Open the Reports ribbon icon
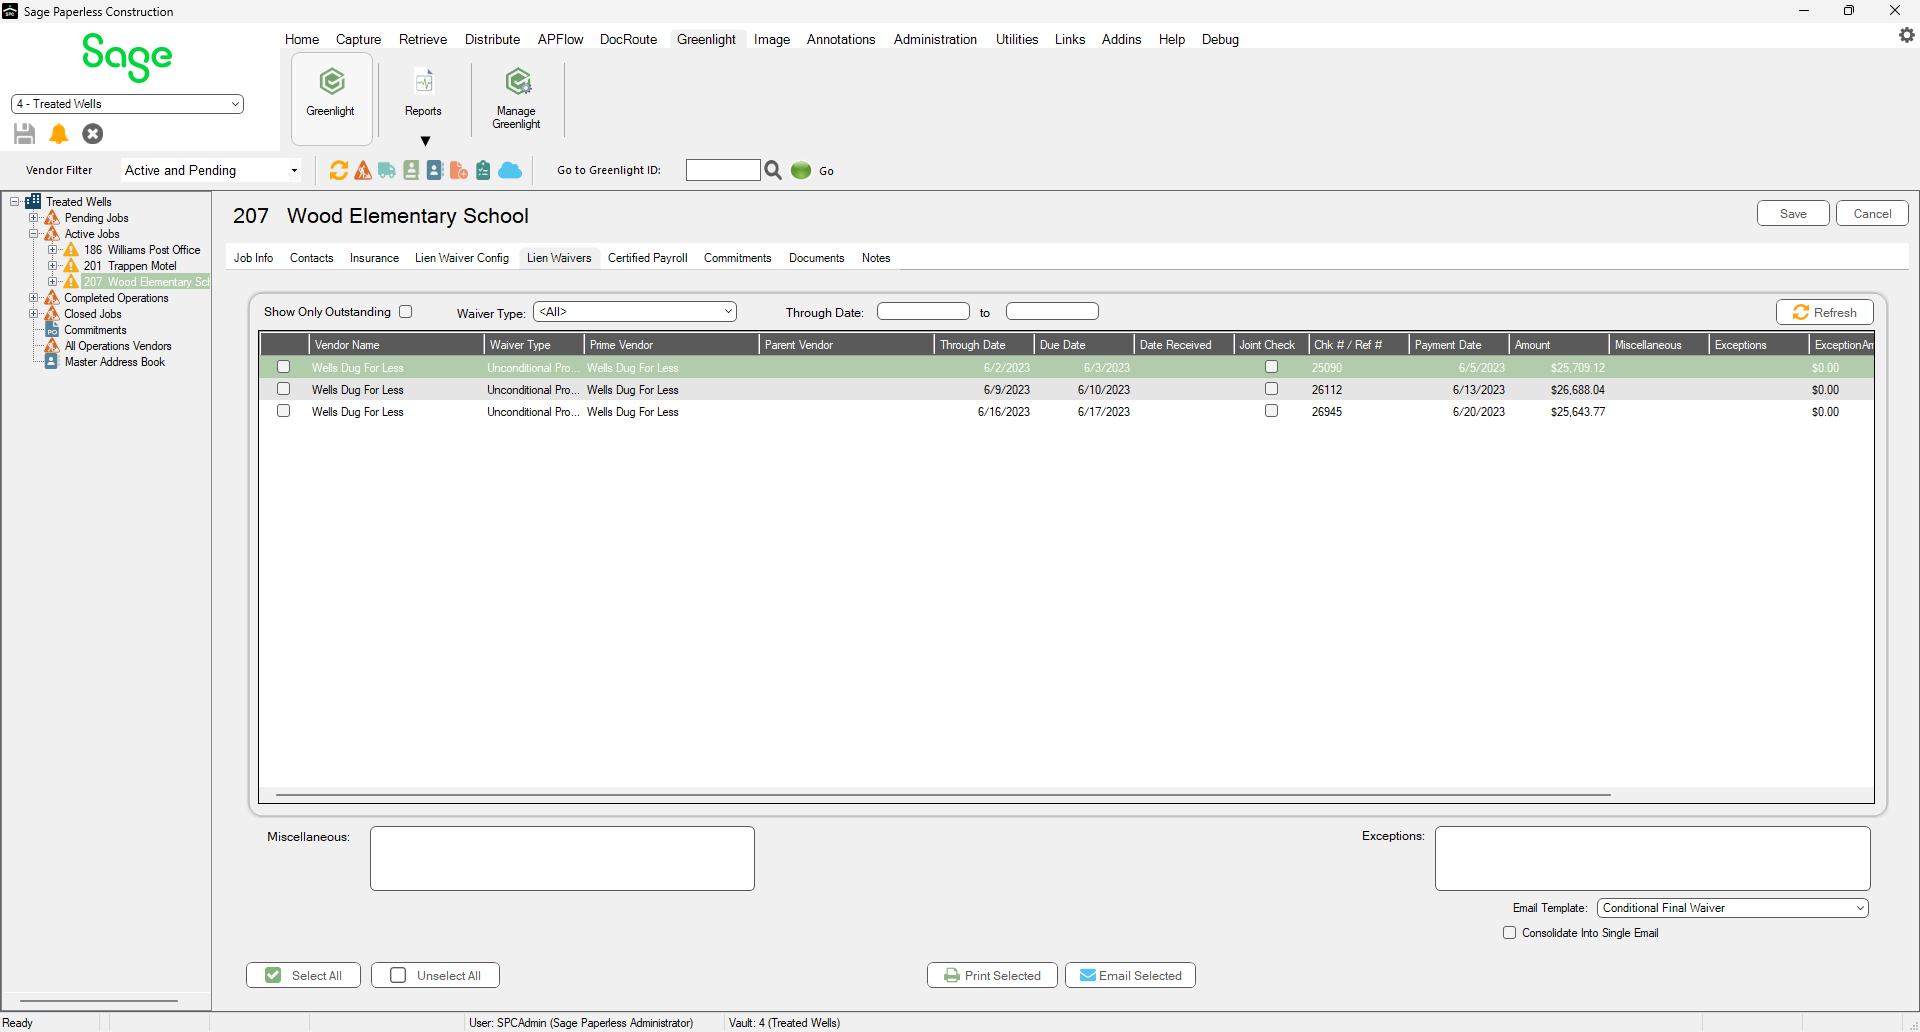 [424, 82]
